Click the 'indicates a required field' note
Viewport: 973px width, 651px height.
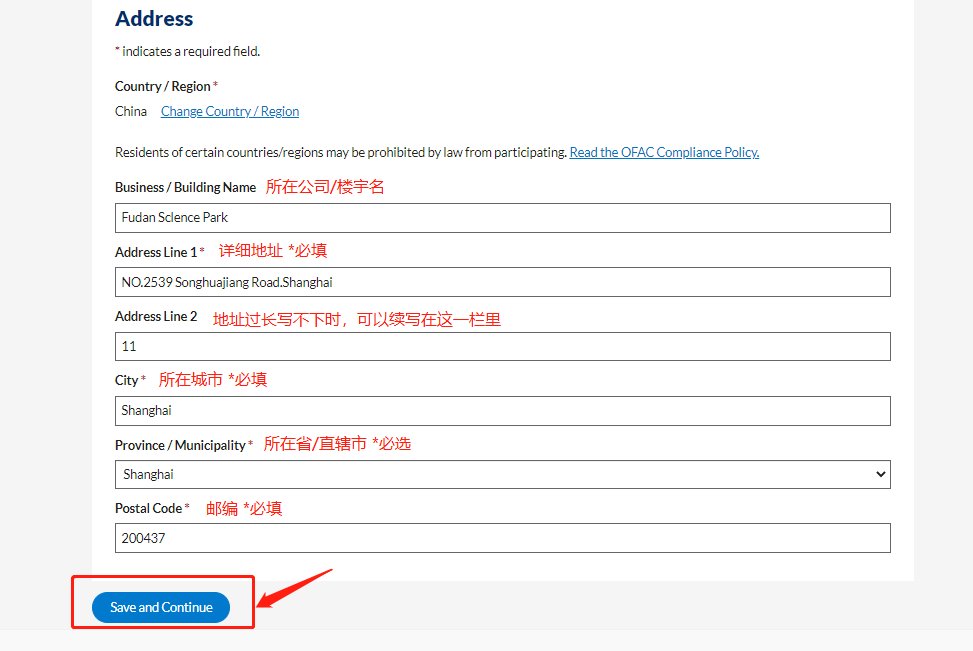click(187, 52)
